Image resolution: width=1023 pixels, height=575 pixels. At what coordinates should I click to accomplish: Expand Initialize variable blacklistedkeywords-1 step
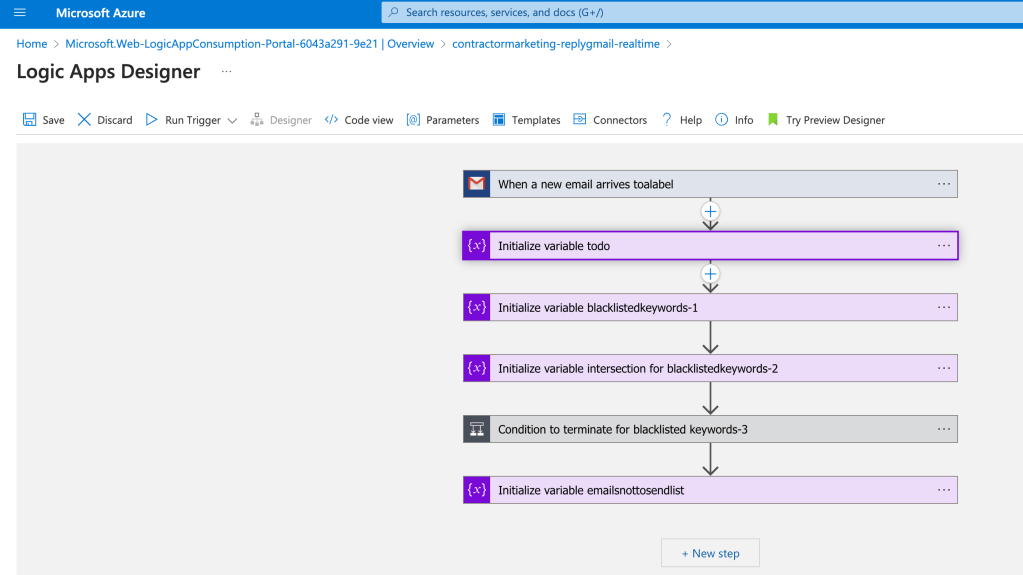click(x=710, y=307)
